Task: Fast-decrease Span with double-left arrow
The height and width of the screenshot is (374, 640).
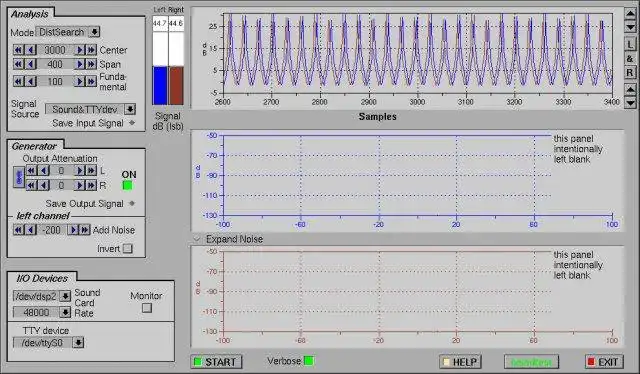Action: (18, 64)
